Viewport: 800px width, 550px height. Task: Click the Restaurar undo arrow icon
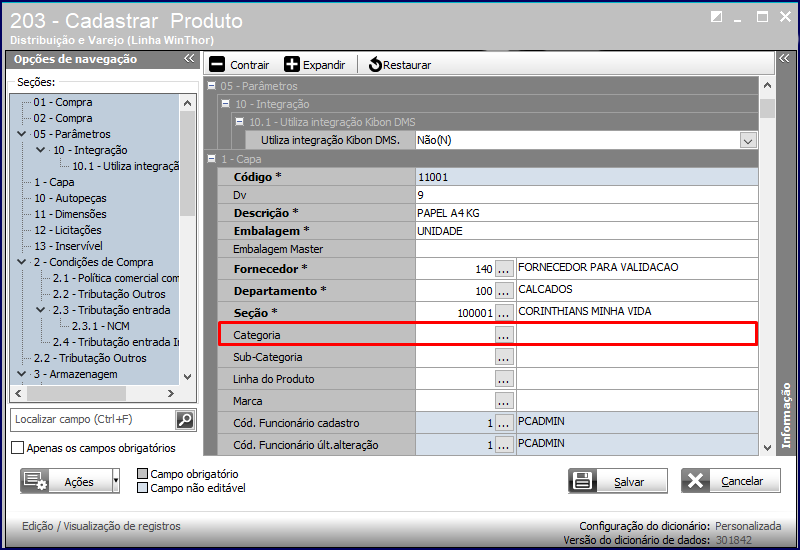coord(375,64)
